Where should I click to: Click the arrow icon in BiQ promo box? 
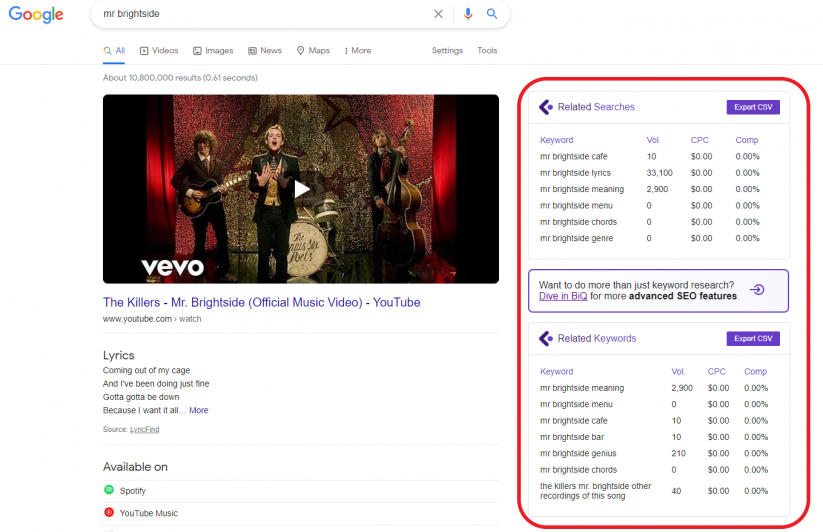pyautogui.click(x=757, y=290)
